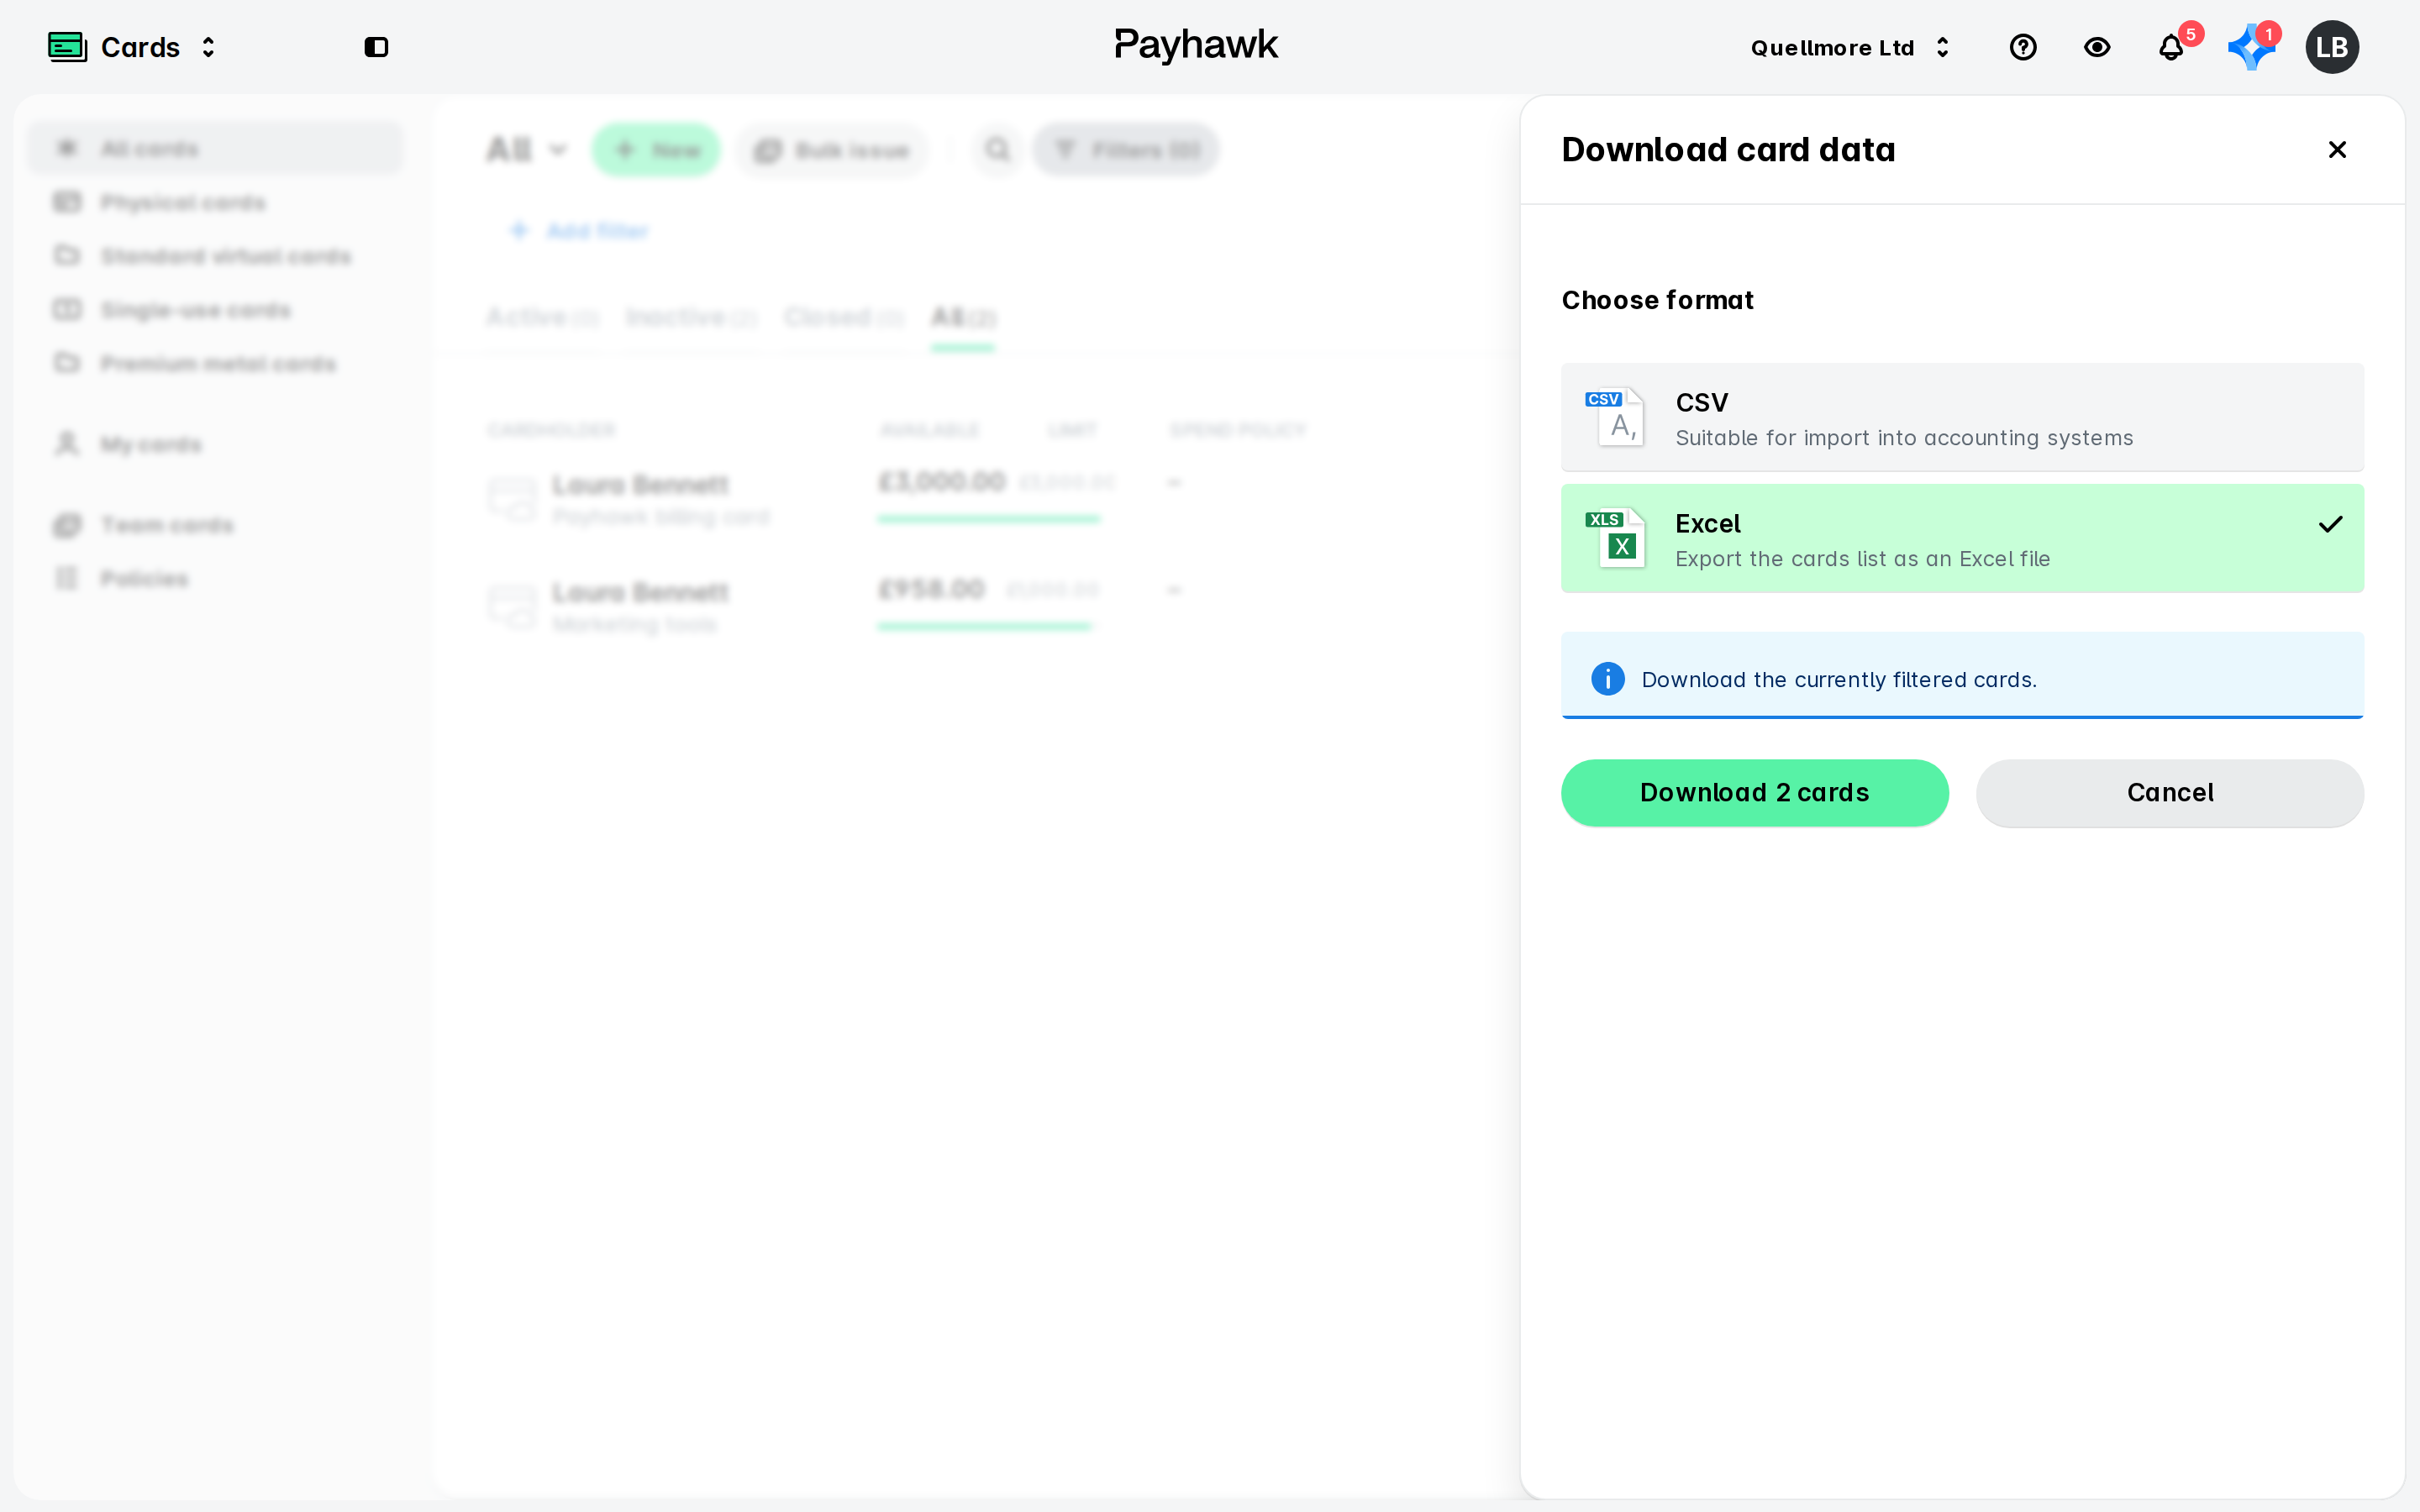Open the Quellmore Ltd company switcher

pos(1851,47)
